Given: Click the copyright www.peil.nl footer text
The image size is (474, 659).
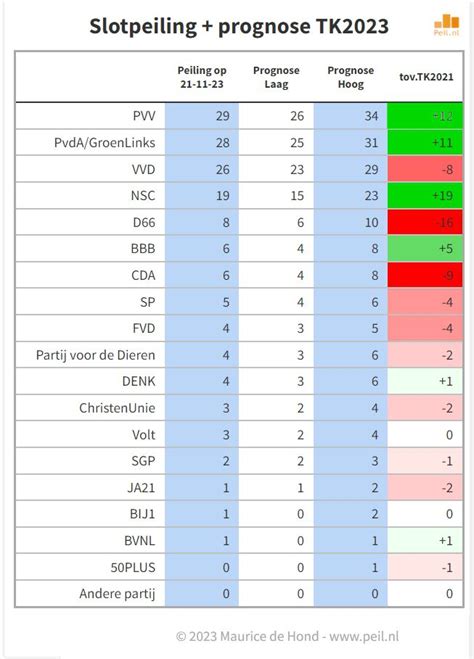Looking at the screenshot, I should pos(287,636).
